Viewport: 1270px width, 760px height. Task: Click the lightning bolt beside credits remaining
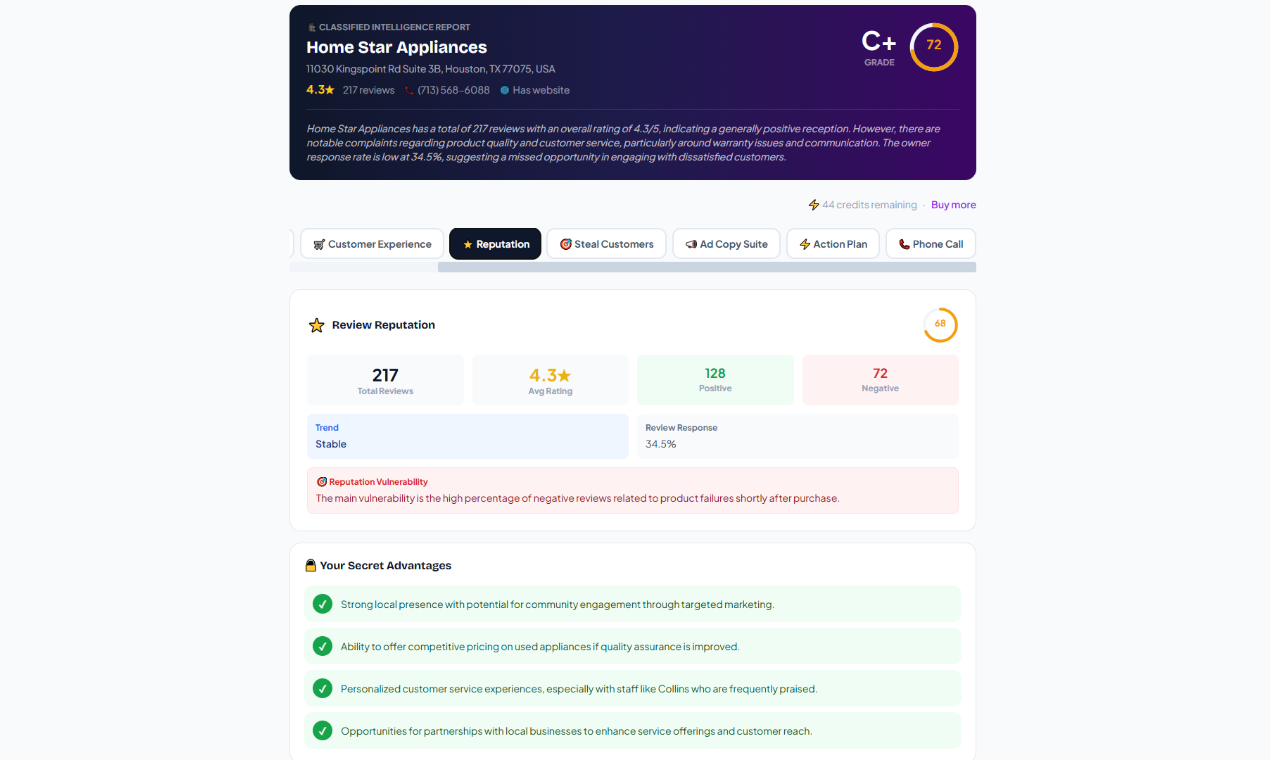813,204
